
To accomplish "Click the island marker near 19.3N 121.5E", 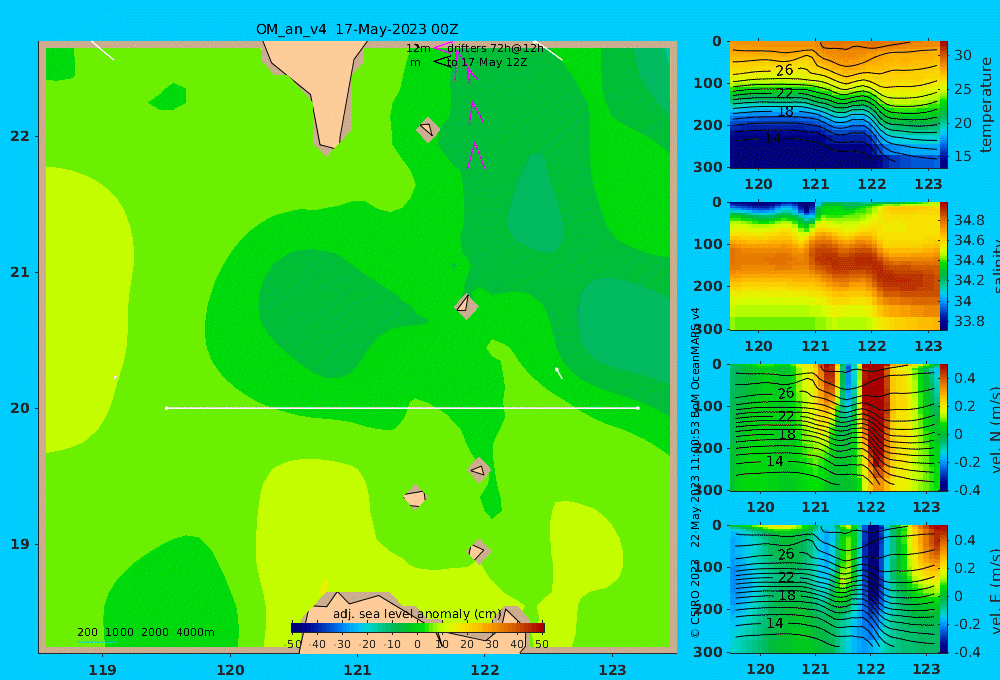I will [415, 496].
